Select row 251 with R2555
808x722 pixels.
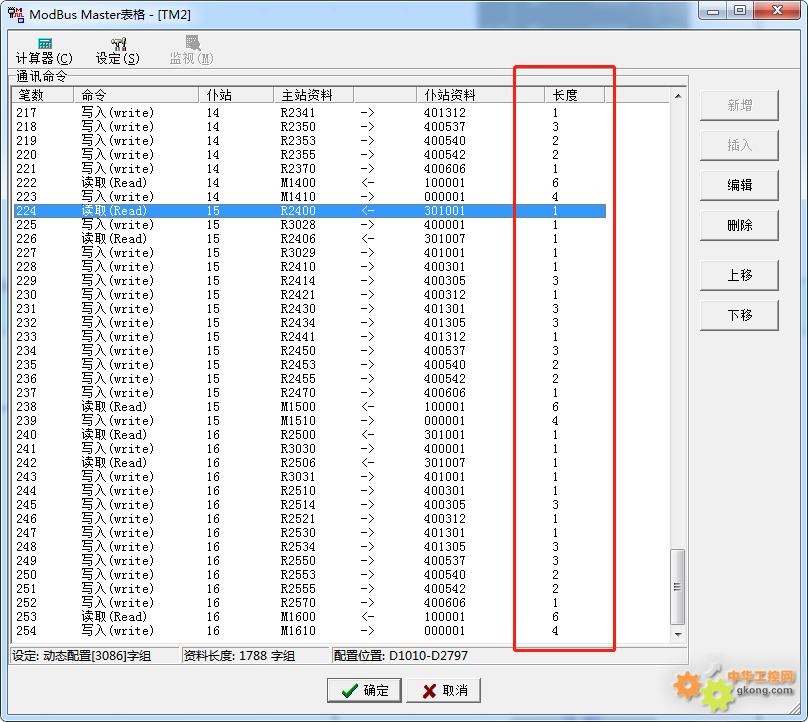[309, 589]
